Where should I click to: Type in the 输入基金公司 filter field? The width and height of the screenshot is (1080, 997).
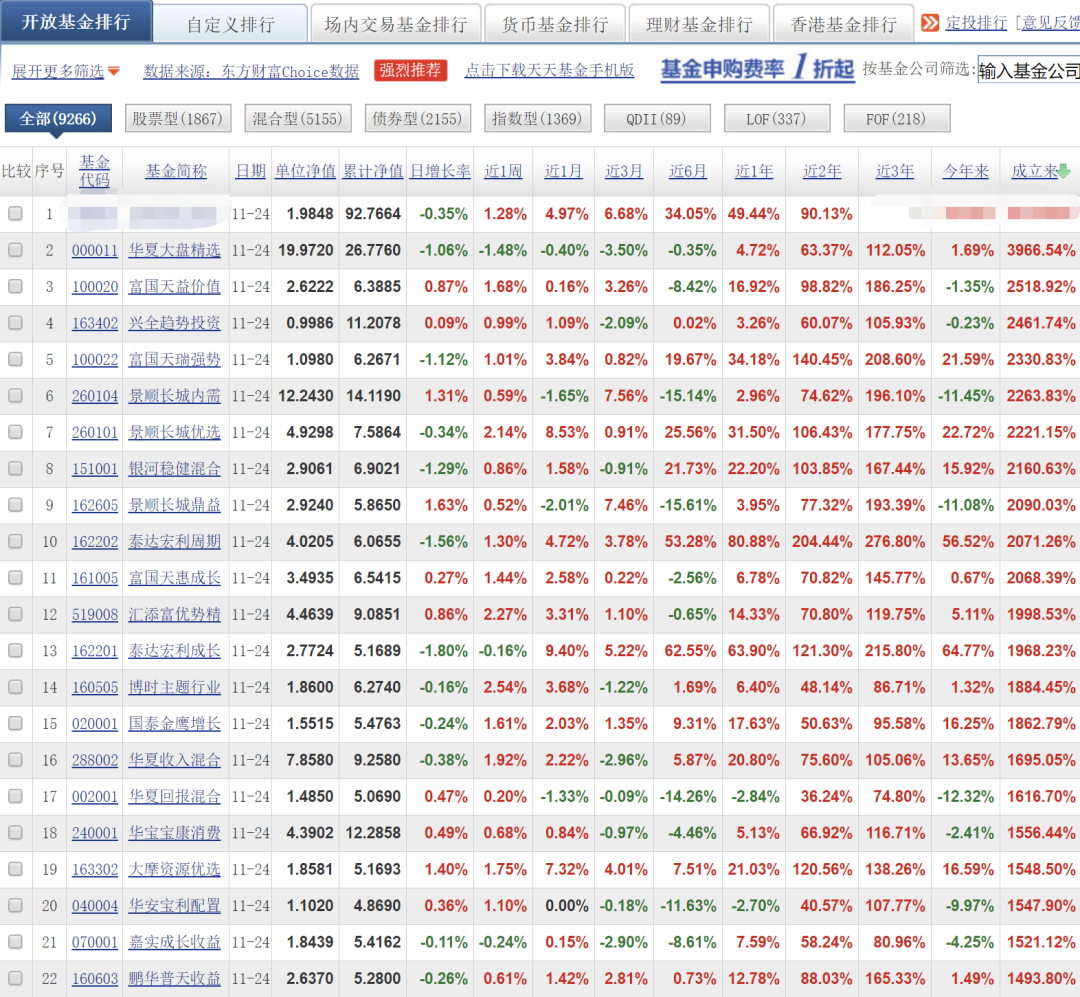tap(1028, 71)
